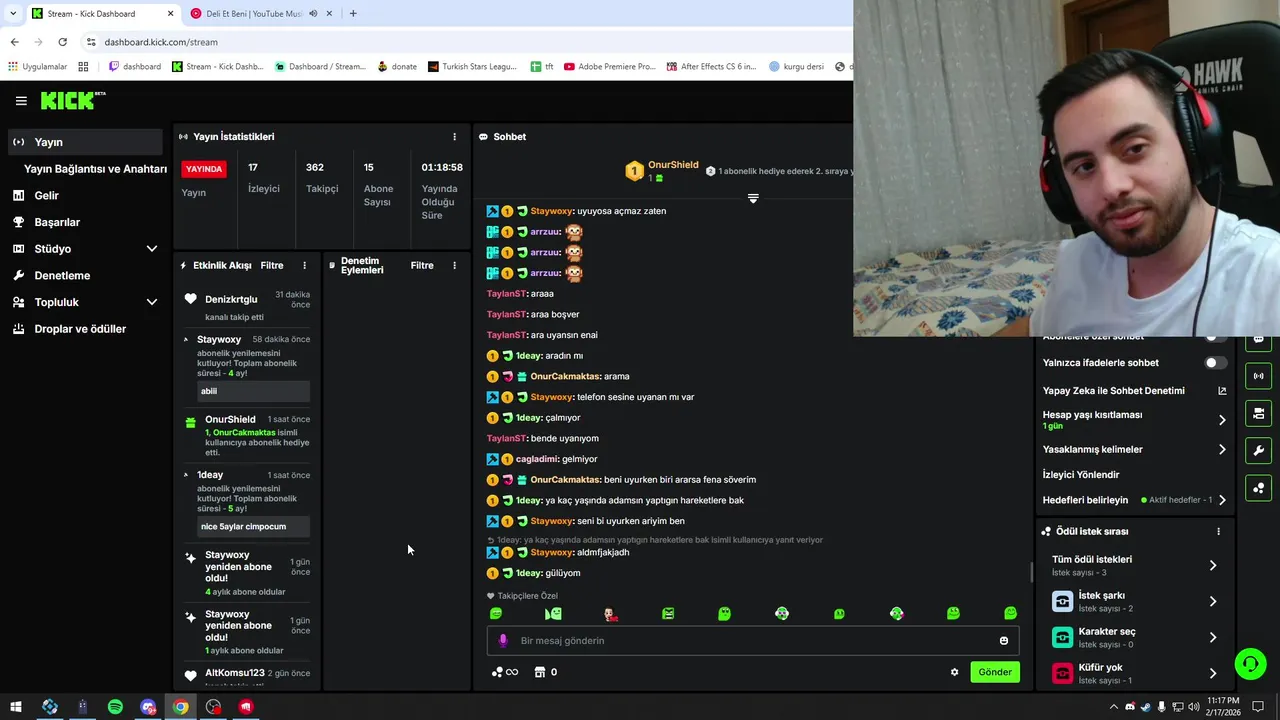Click the shop icon showing 0

546,672
